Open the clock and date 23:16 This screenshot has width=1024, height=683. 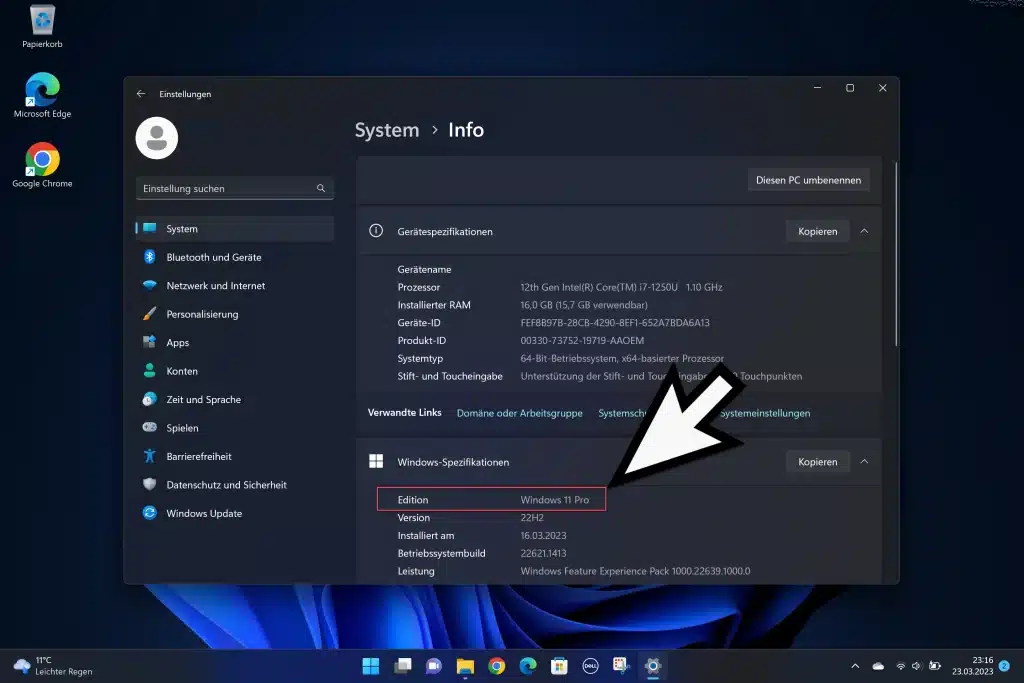click(x=972, y=666)
